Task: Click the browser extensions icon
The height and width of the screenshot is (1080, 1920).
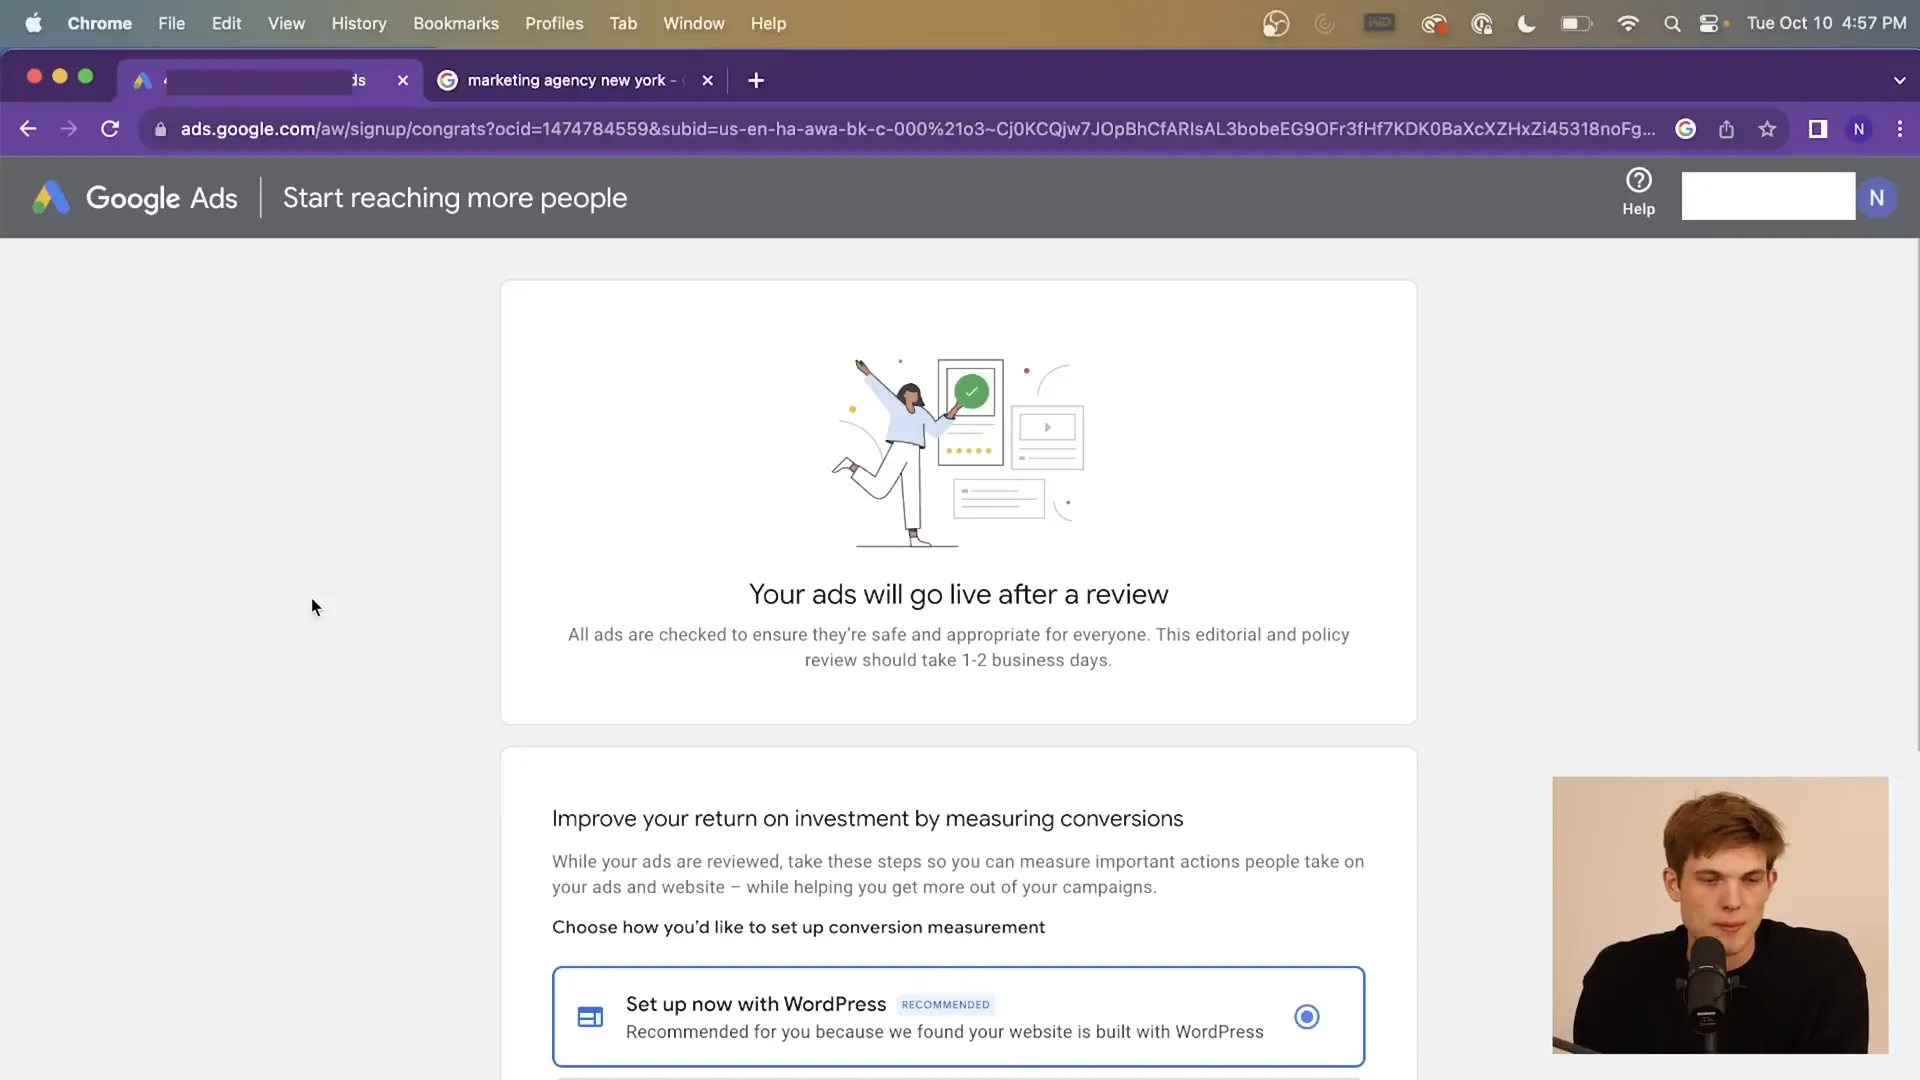Action: 1817,128
